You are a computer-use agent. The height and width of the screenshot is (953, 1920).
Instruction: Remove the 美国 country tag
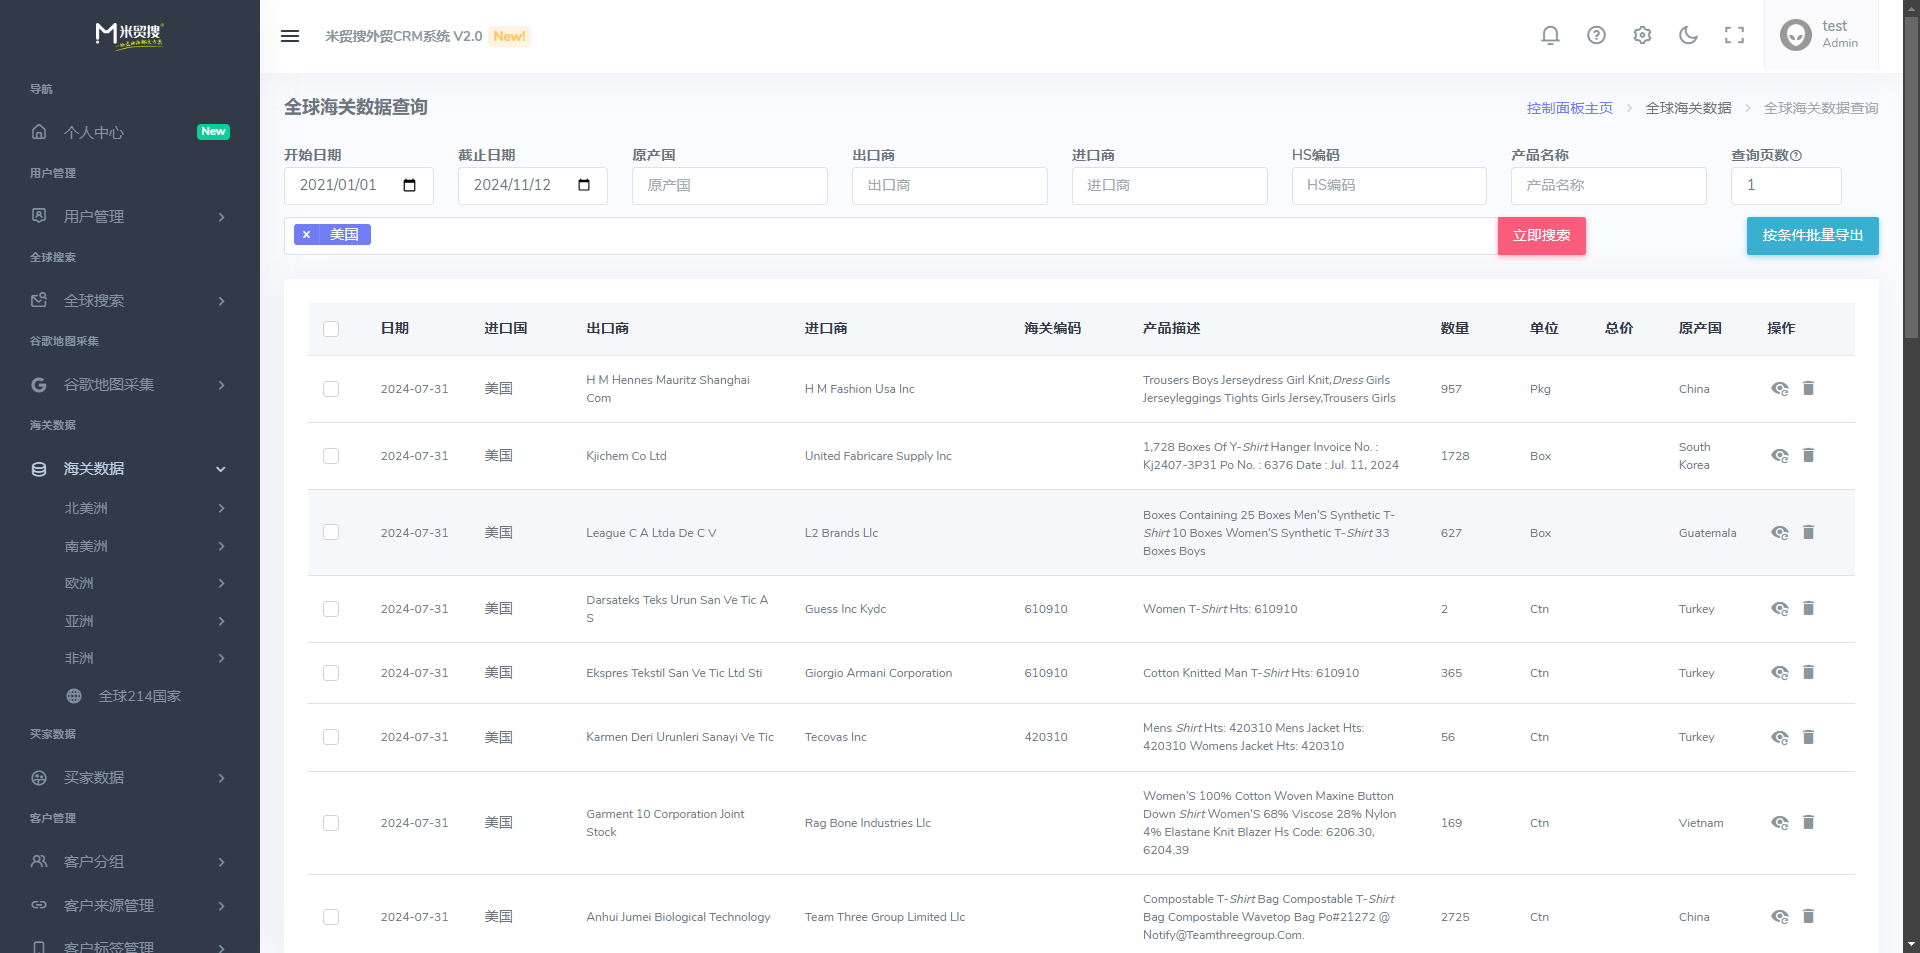(306, 234)
